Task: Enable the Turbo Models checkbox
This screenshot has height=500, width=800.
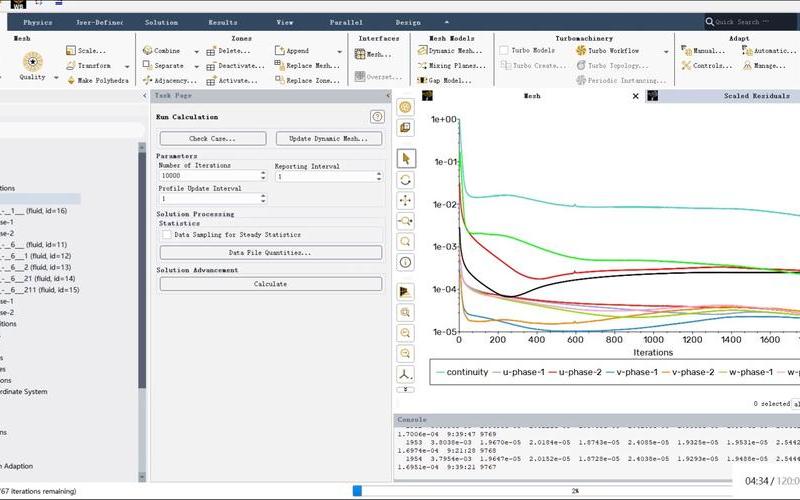Action: click(x=504, y=51)
